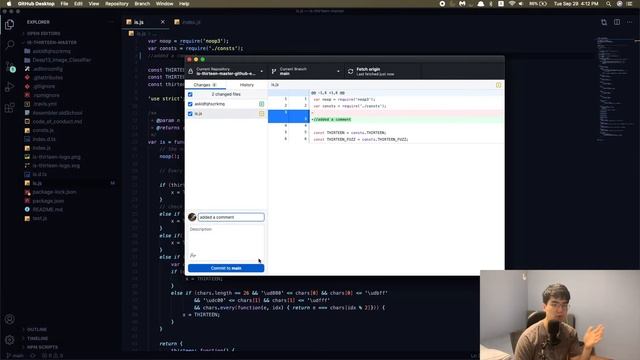Click the volume icon in macOS menu bar
Image resolution: width=640 pixels, height=360 pixels.
[x=521, y=4]
